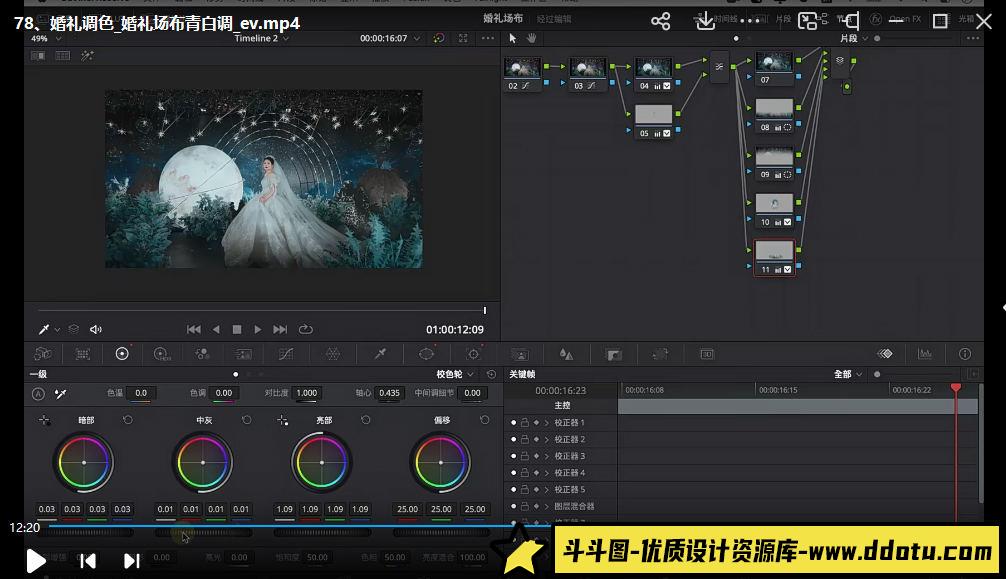
Task: Open the Information panel
Action: 964,354
